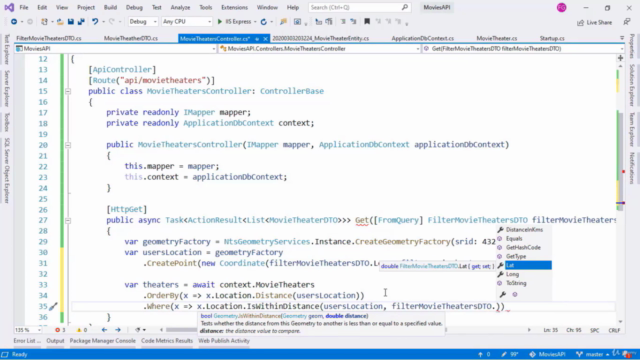Click the uncomment lines icon
Image resolution: width=640 pixels, height=360 pixels.
[353, 22]
